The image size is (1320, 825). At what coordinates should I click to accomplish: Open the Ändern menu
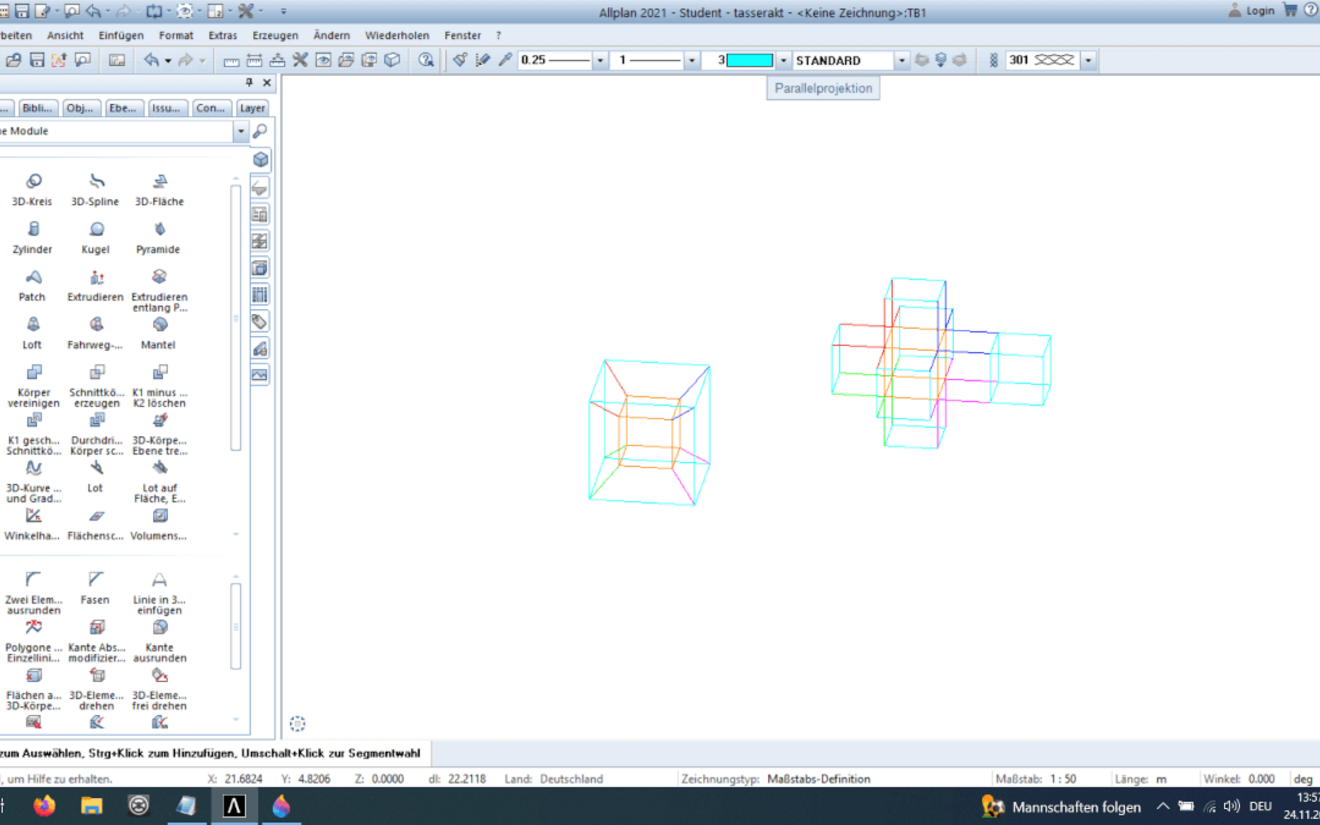click(x=331, y=35)
